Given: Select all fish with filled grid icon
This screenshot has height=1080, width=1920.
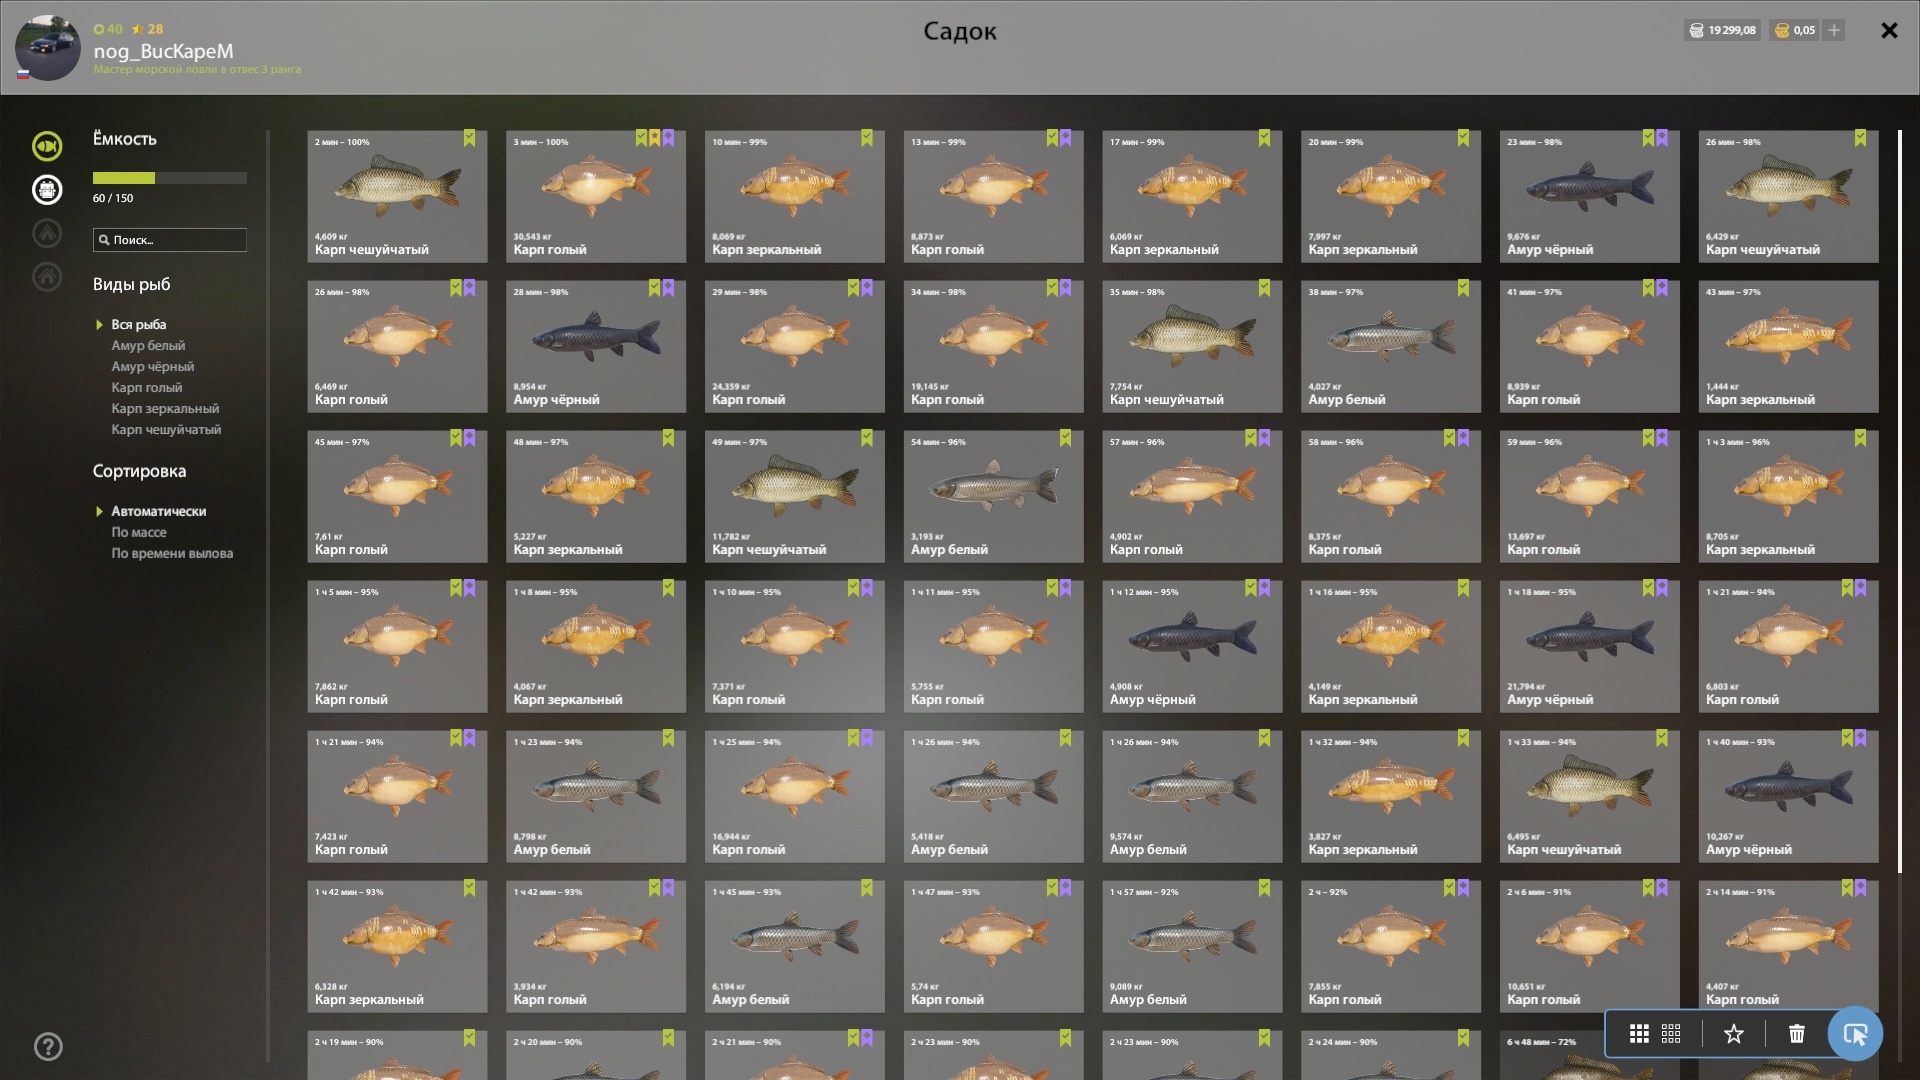Looking at the screenshot, I should point(1639,1034).
